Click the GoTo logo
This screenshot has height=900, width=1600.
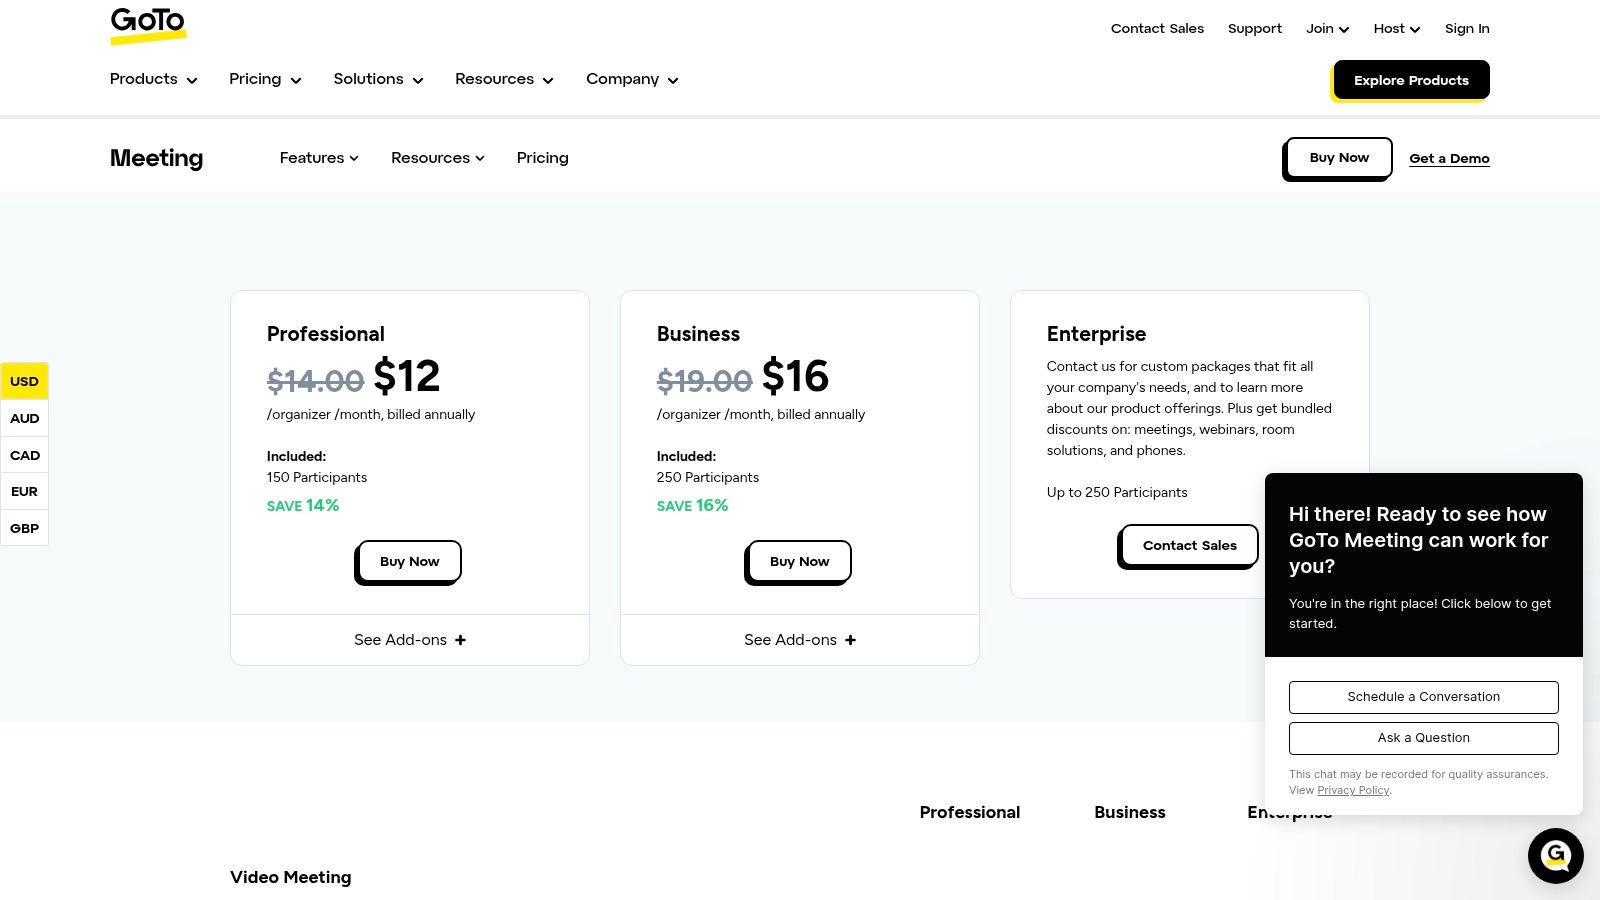pos(148,25)
